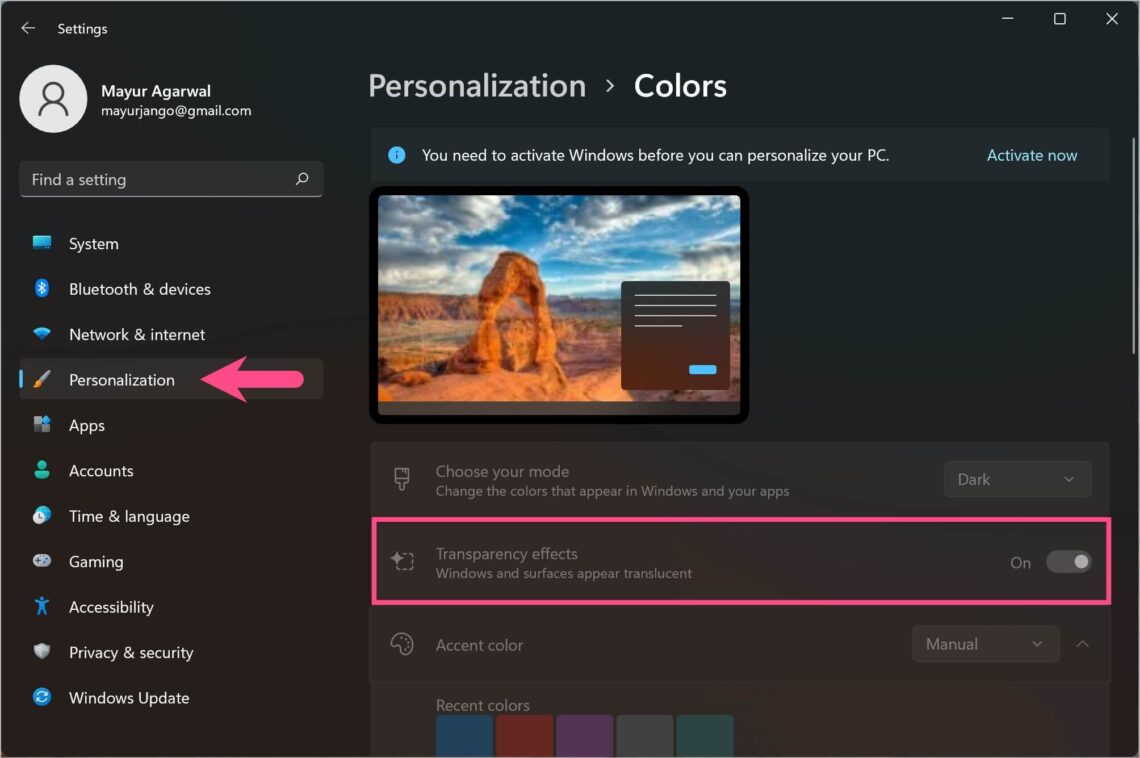This screenshot has height=758, width=1140.
Task: Select Personalization in the navigation pane
Action: point(122,380)
